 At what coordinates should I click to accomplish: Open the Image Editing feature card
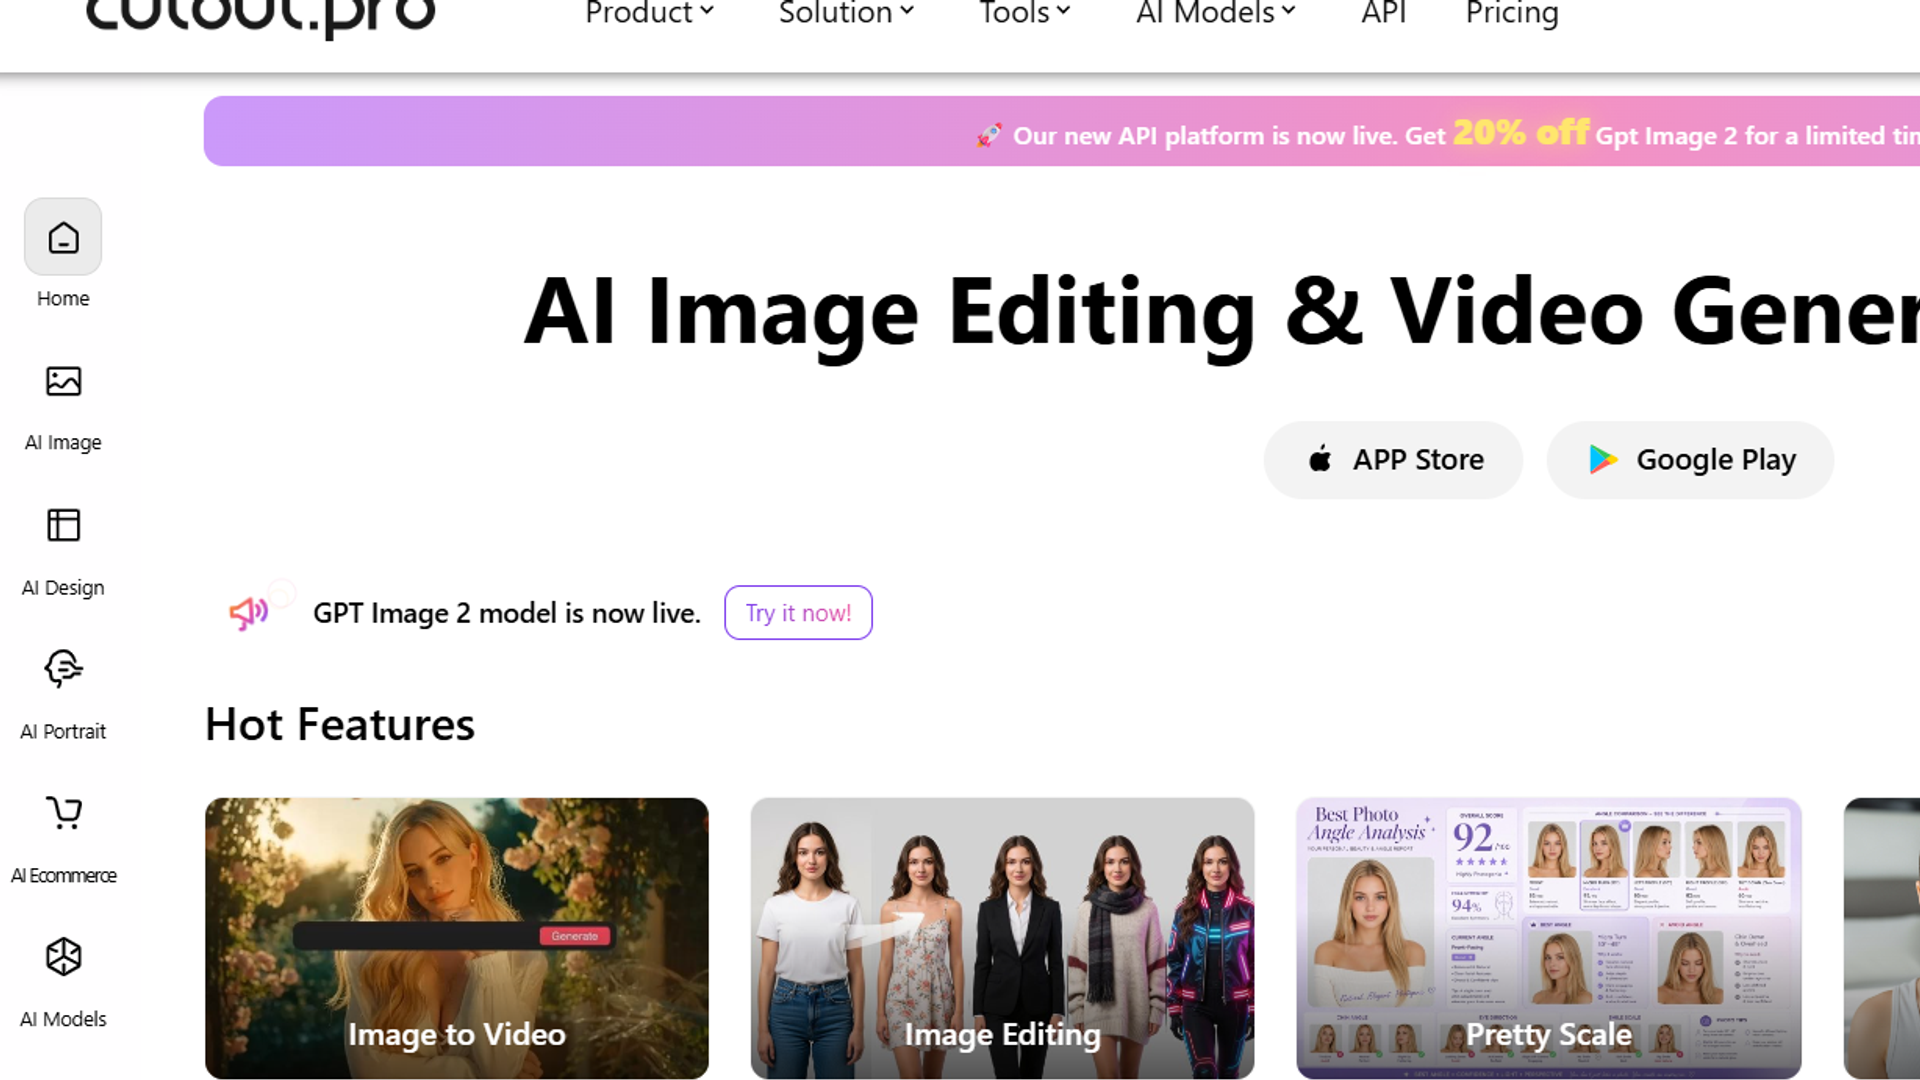(1002, 938)
